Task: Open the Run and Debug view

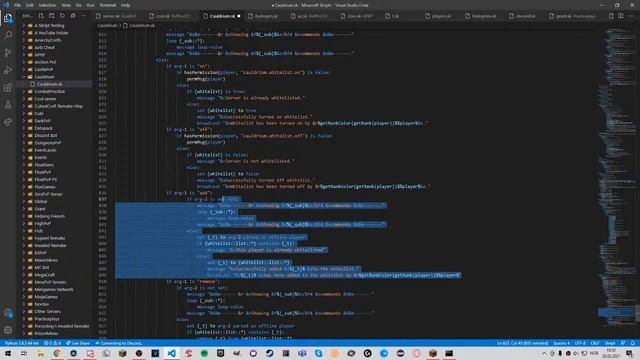Action: click(8, 70)
